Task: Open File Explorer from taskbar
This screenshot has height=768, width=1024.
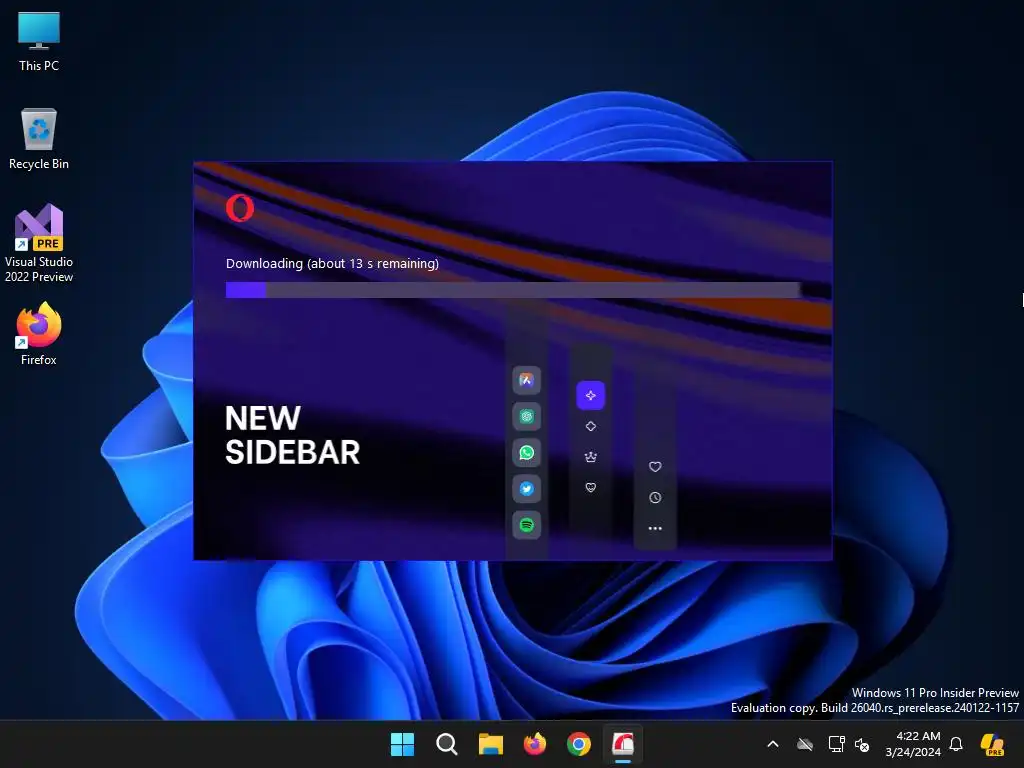Action: coord(490,744)
